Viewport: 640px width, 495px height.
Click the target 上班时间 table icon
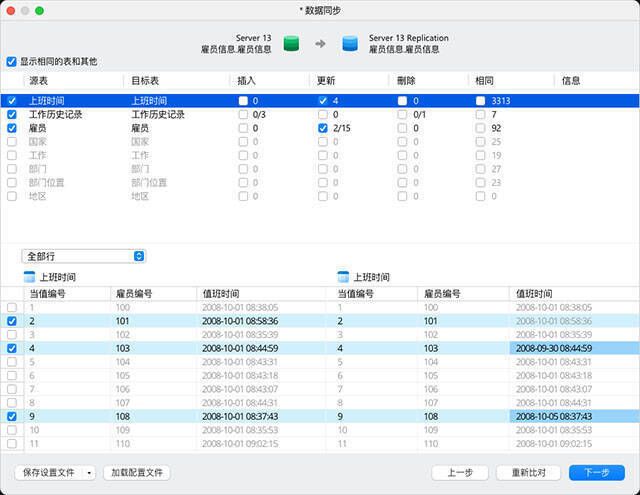[x=343, y=277]
